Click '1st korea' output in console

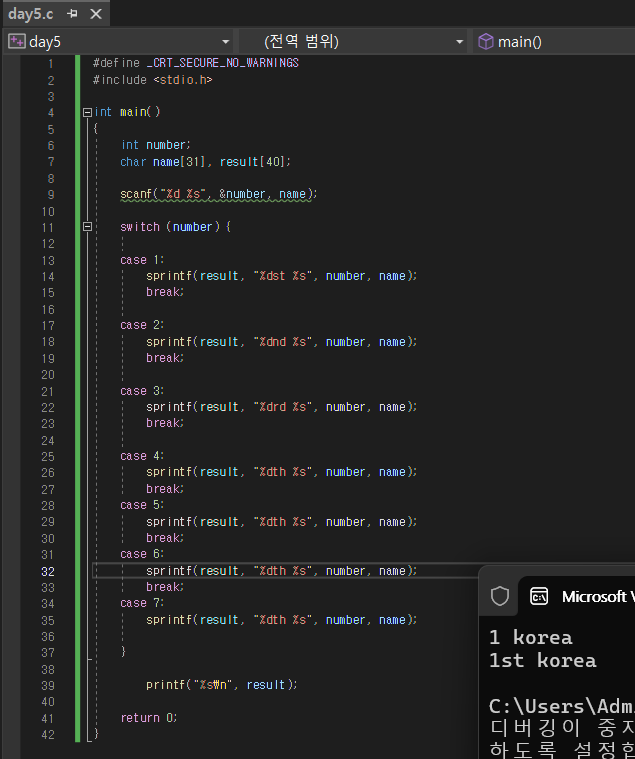point(543,661)
